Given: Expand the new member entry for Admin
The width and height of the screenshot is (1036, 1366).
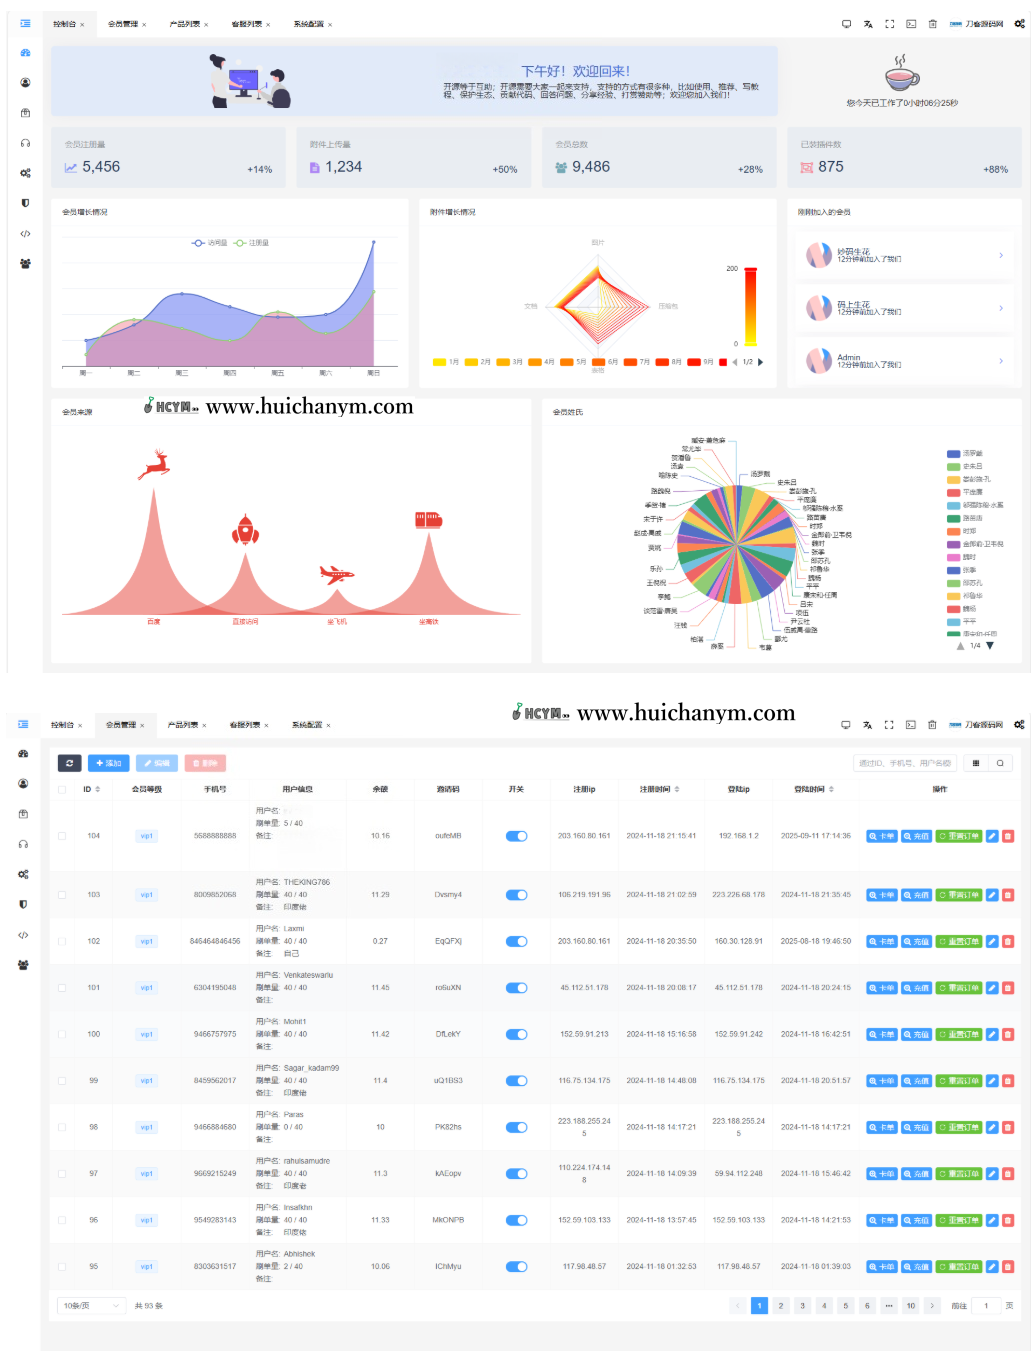Looking at the screenshot, I should tap(1000, 361).
